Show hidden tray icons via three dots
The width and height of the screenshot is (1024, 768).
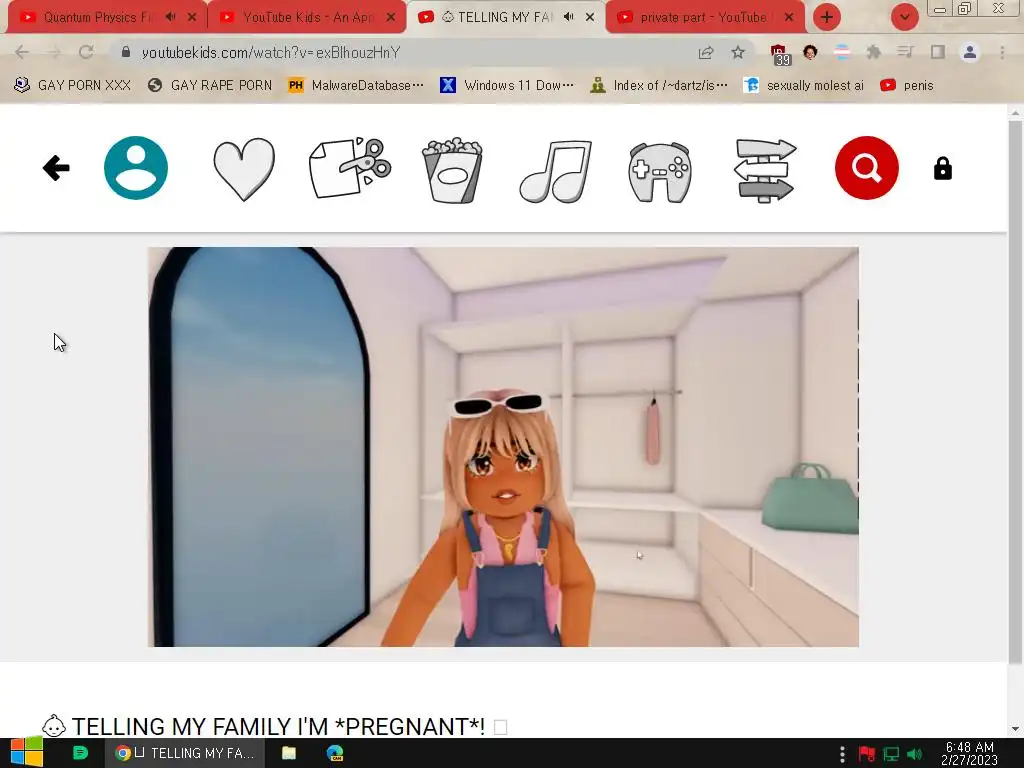842,754
